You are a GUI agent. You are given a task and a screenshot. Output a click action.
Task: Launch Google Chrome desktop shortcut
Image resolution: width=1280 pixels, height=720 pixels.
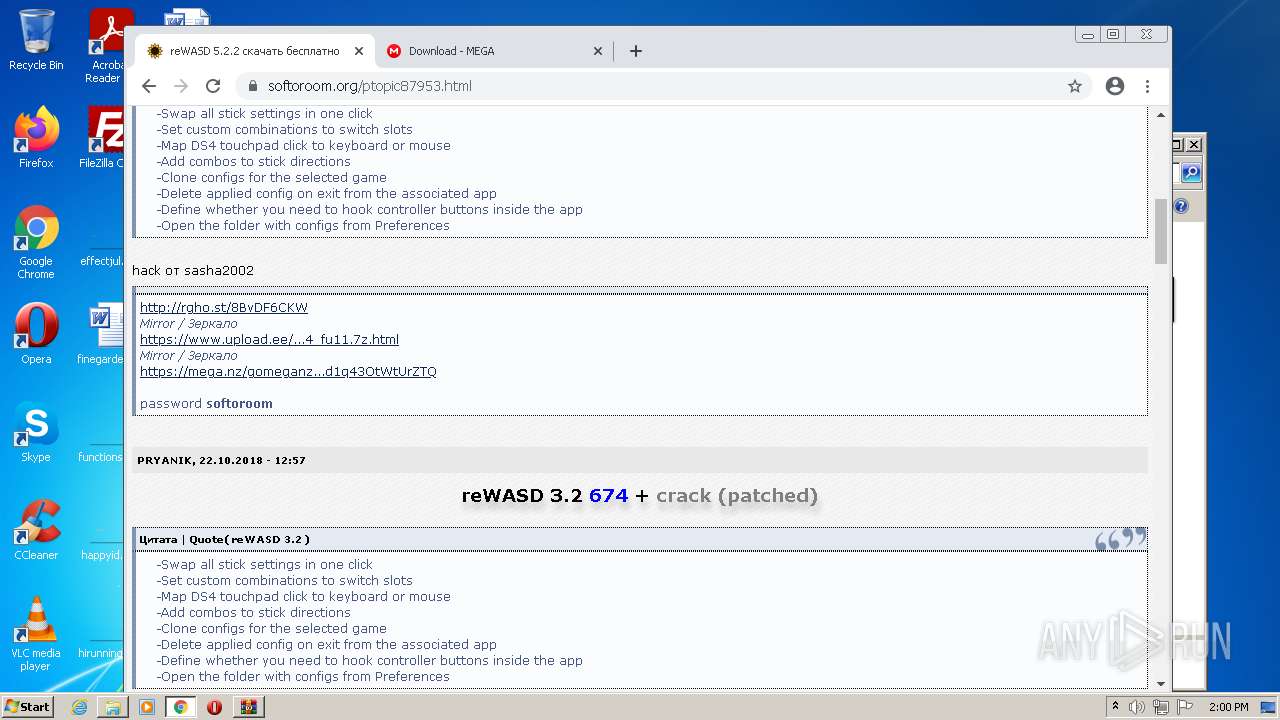pyautogui.click(x=36, y=241)
